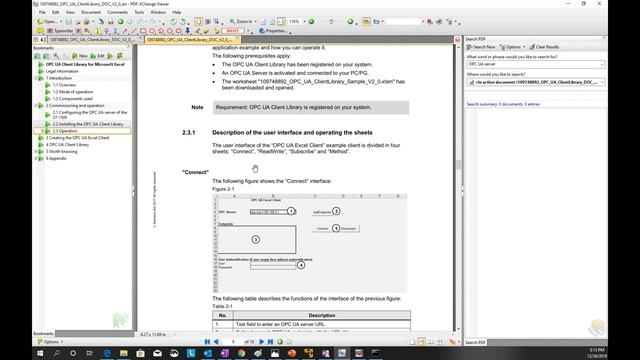This screenshot has width=640, height=360.
Task: Select the Typewriter tool
Action: pos(60,31)
